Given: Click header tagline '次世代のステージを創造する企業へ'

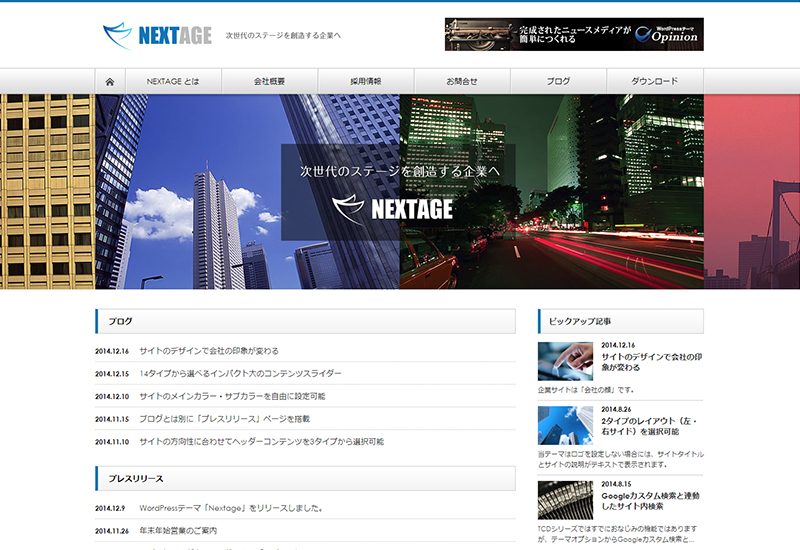Looking at the screenshot, I should (283, 35).
